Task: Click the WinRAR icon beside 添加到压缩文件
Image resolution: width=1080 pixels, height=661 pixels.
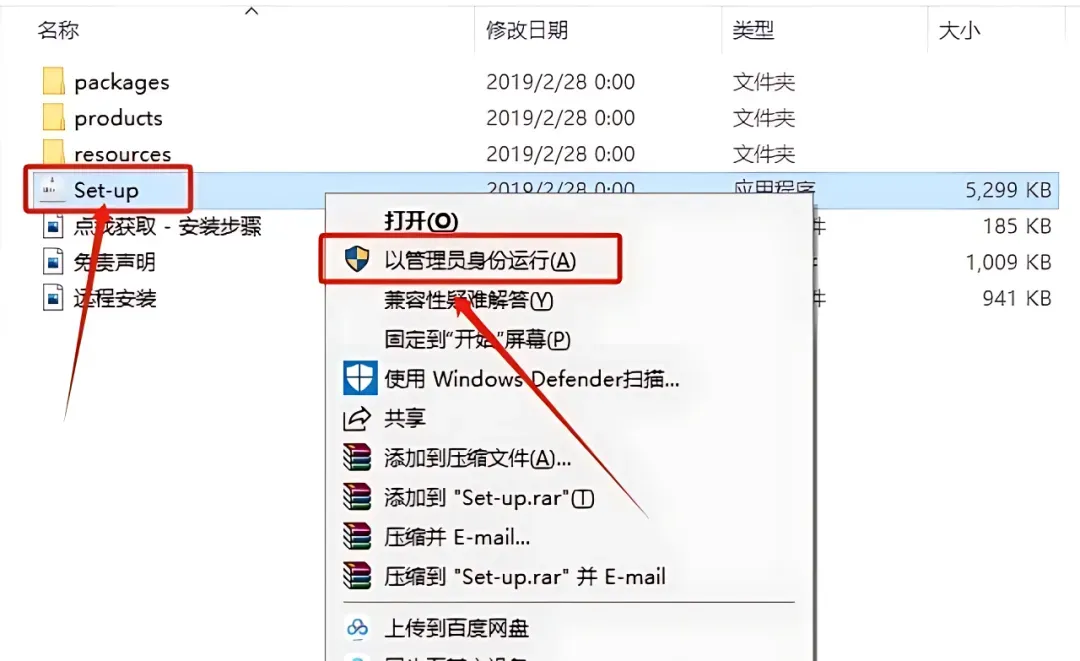Action: [x=357, y=457]
